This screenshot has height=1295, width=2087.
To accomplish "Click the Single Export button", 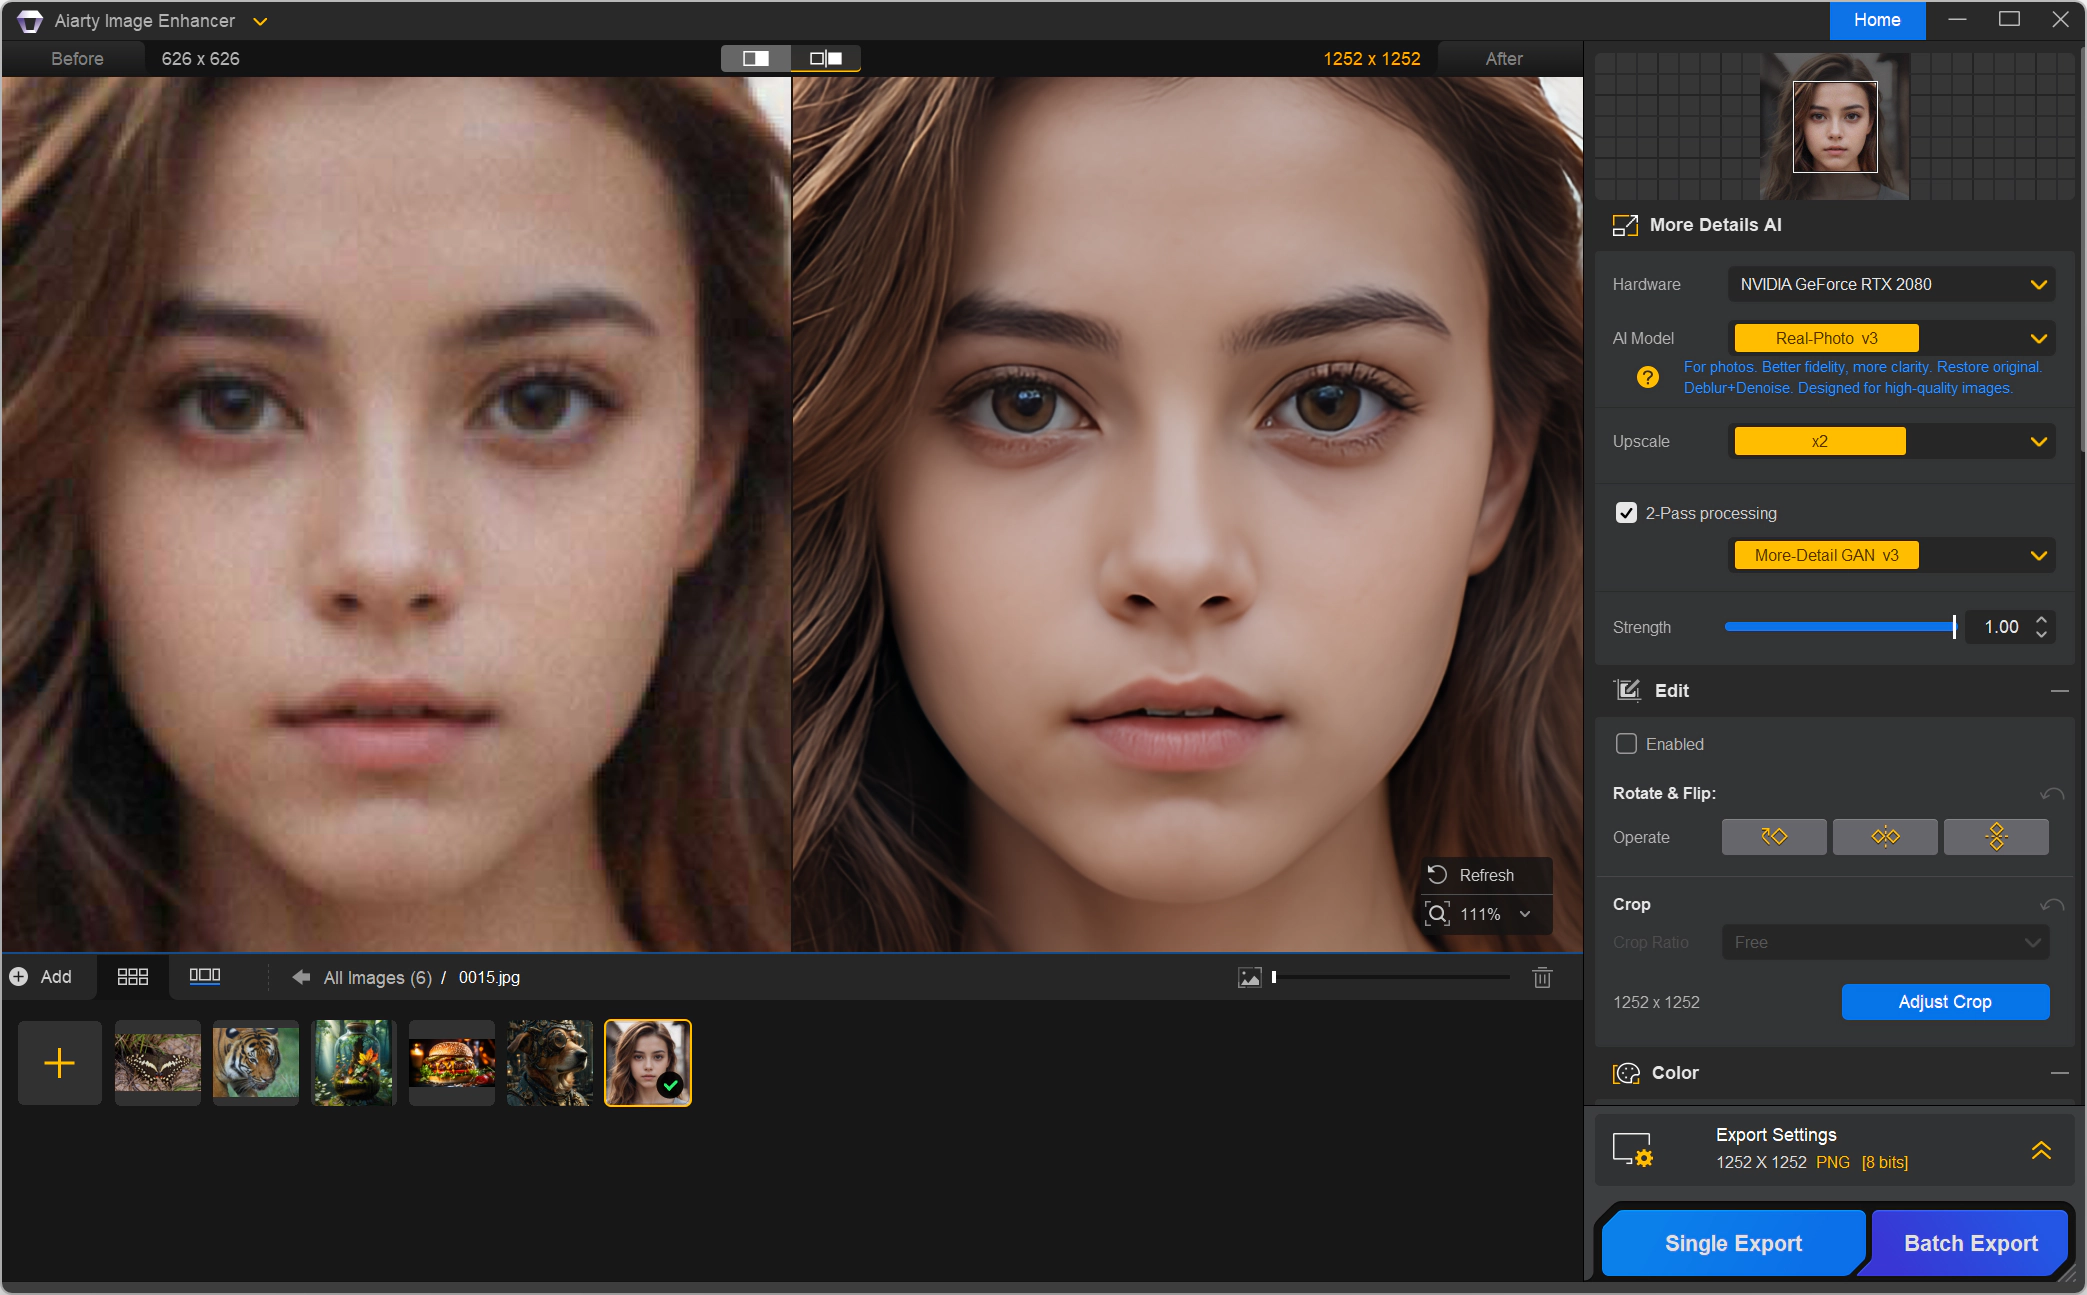I will (x=1732, y=1243).
